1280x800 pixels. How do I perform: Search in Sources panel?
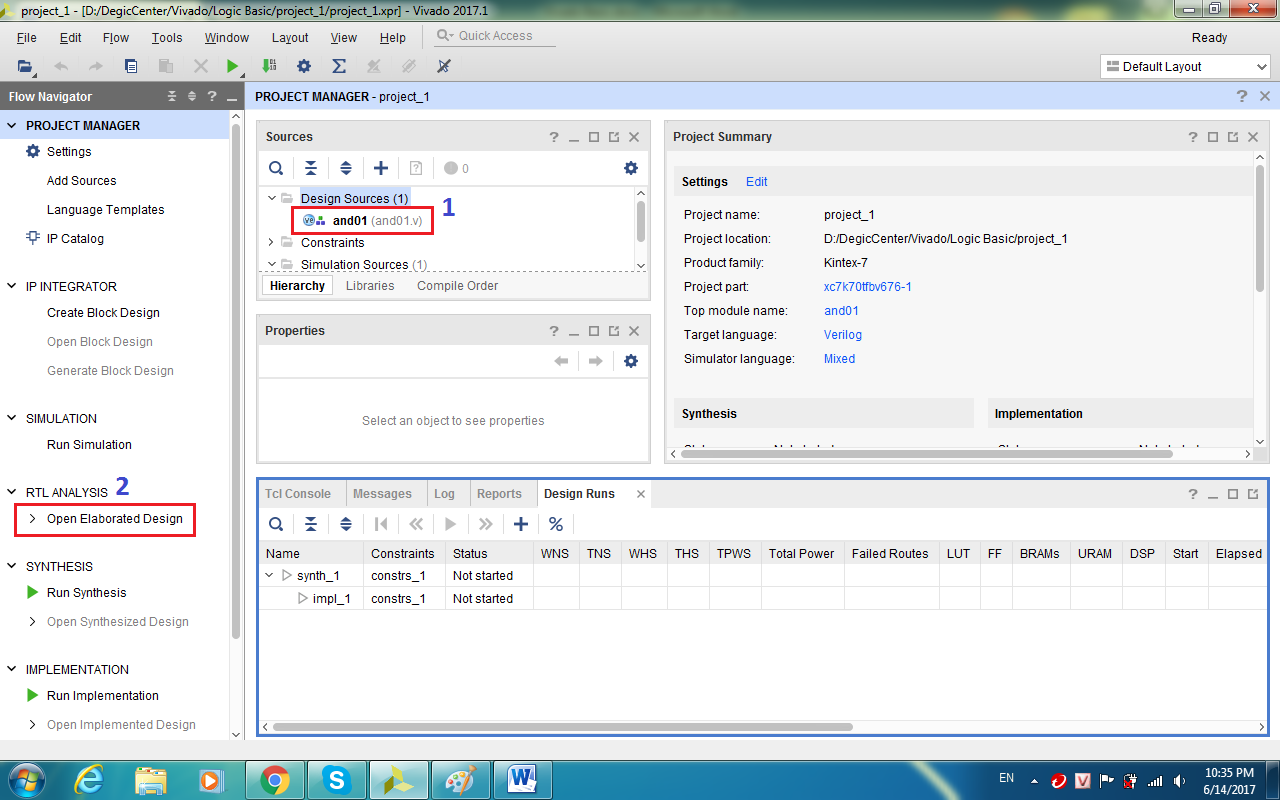pyautogui.click(x=276, y=168)
